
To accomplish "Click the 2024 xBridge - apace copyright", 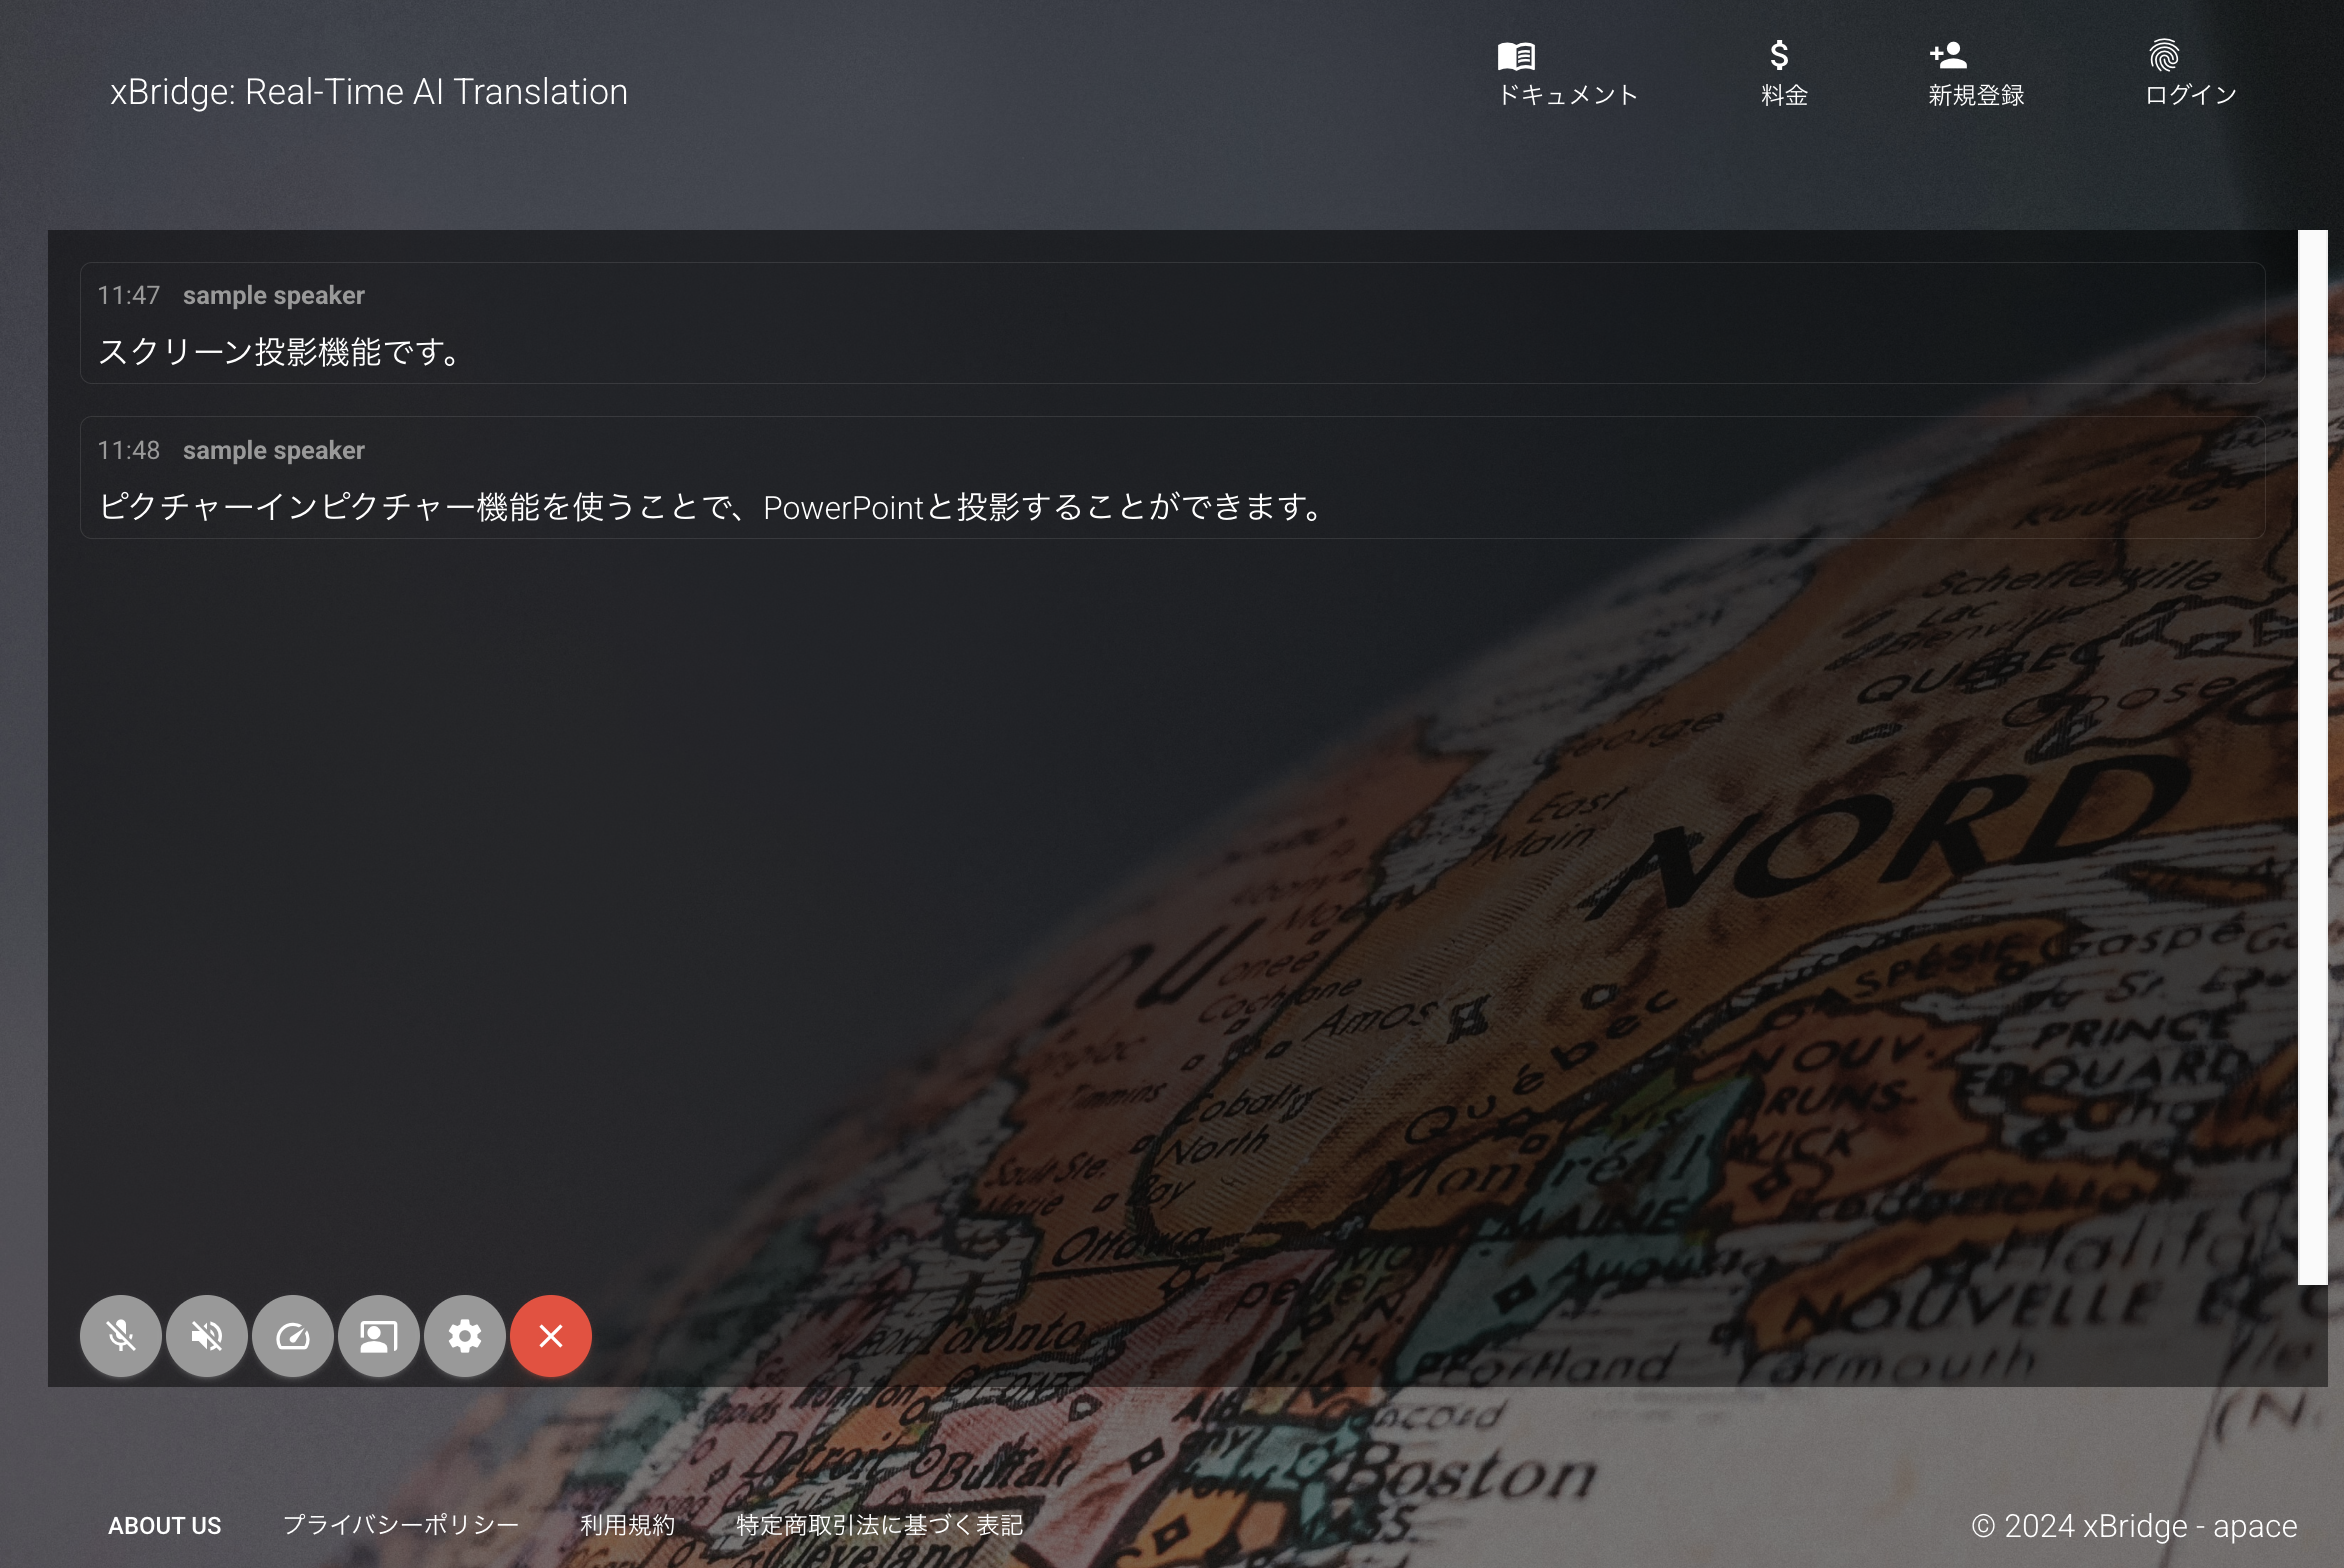I will tap(2134, 1526).
